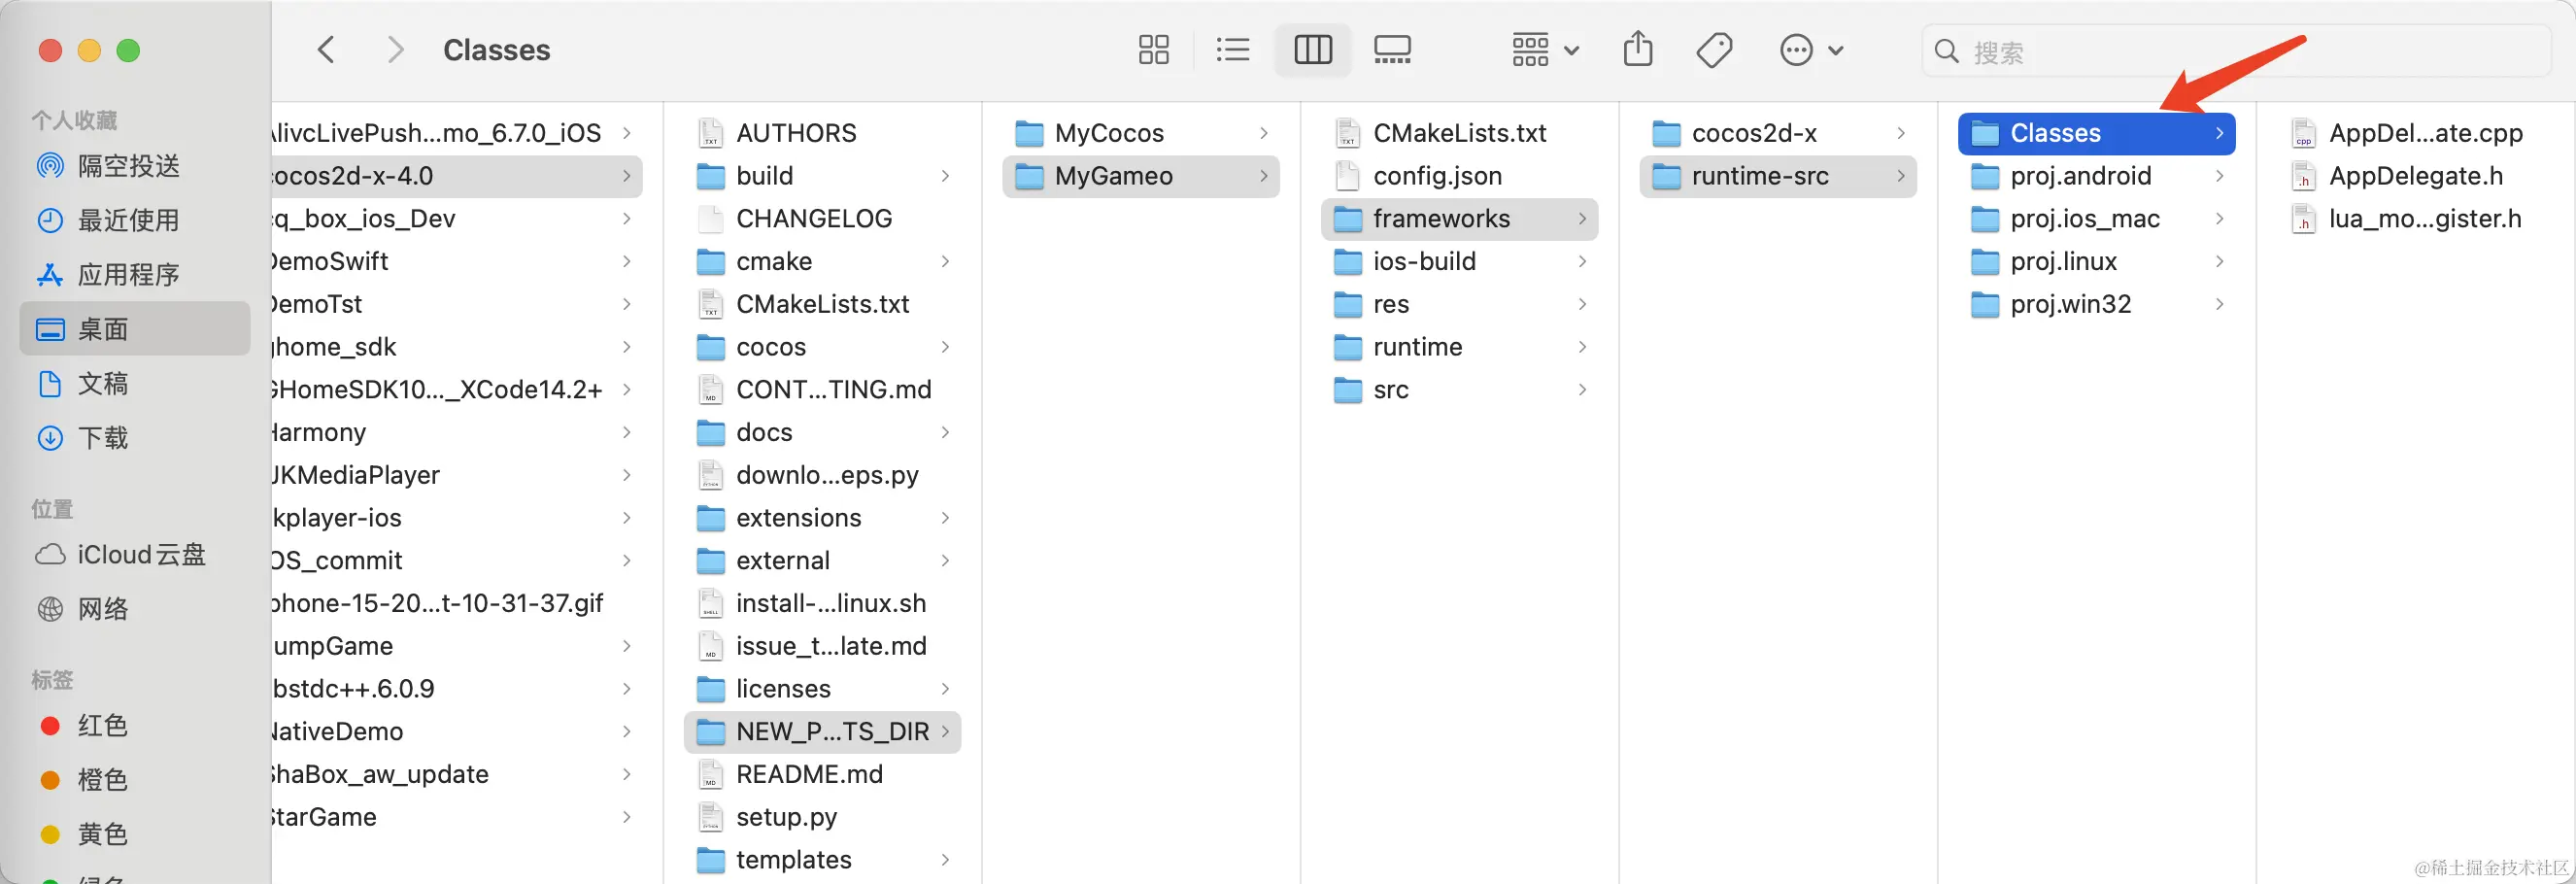The width and height of the screenshot is (2576, 884).
Task: Click the proj.android folder icon
Action: coord(1985,177)
